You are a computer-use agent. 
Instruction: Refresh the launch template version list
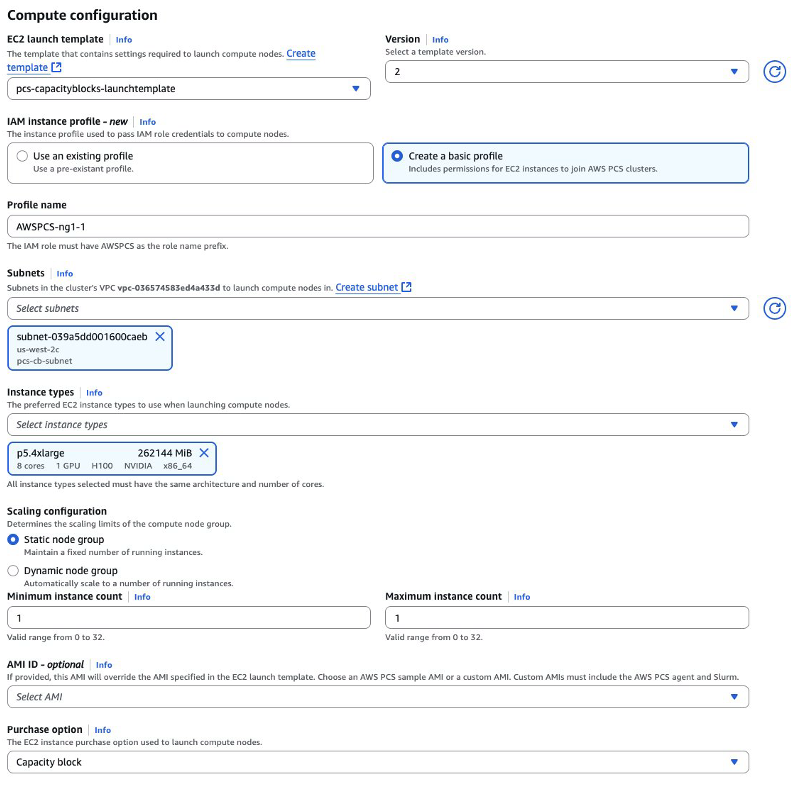[774, 72]
